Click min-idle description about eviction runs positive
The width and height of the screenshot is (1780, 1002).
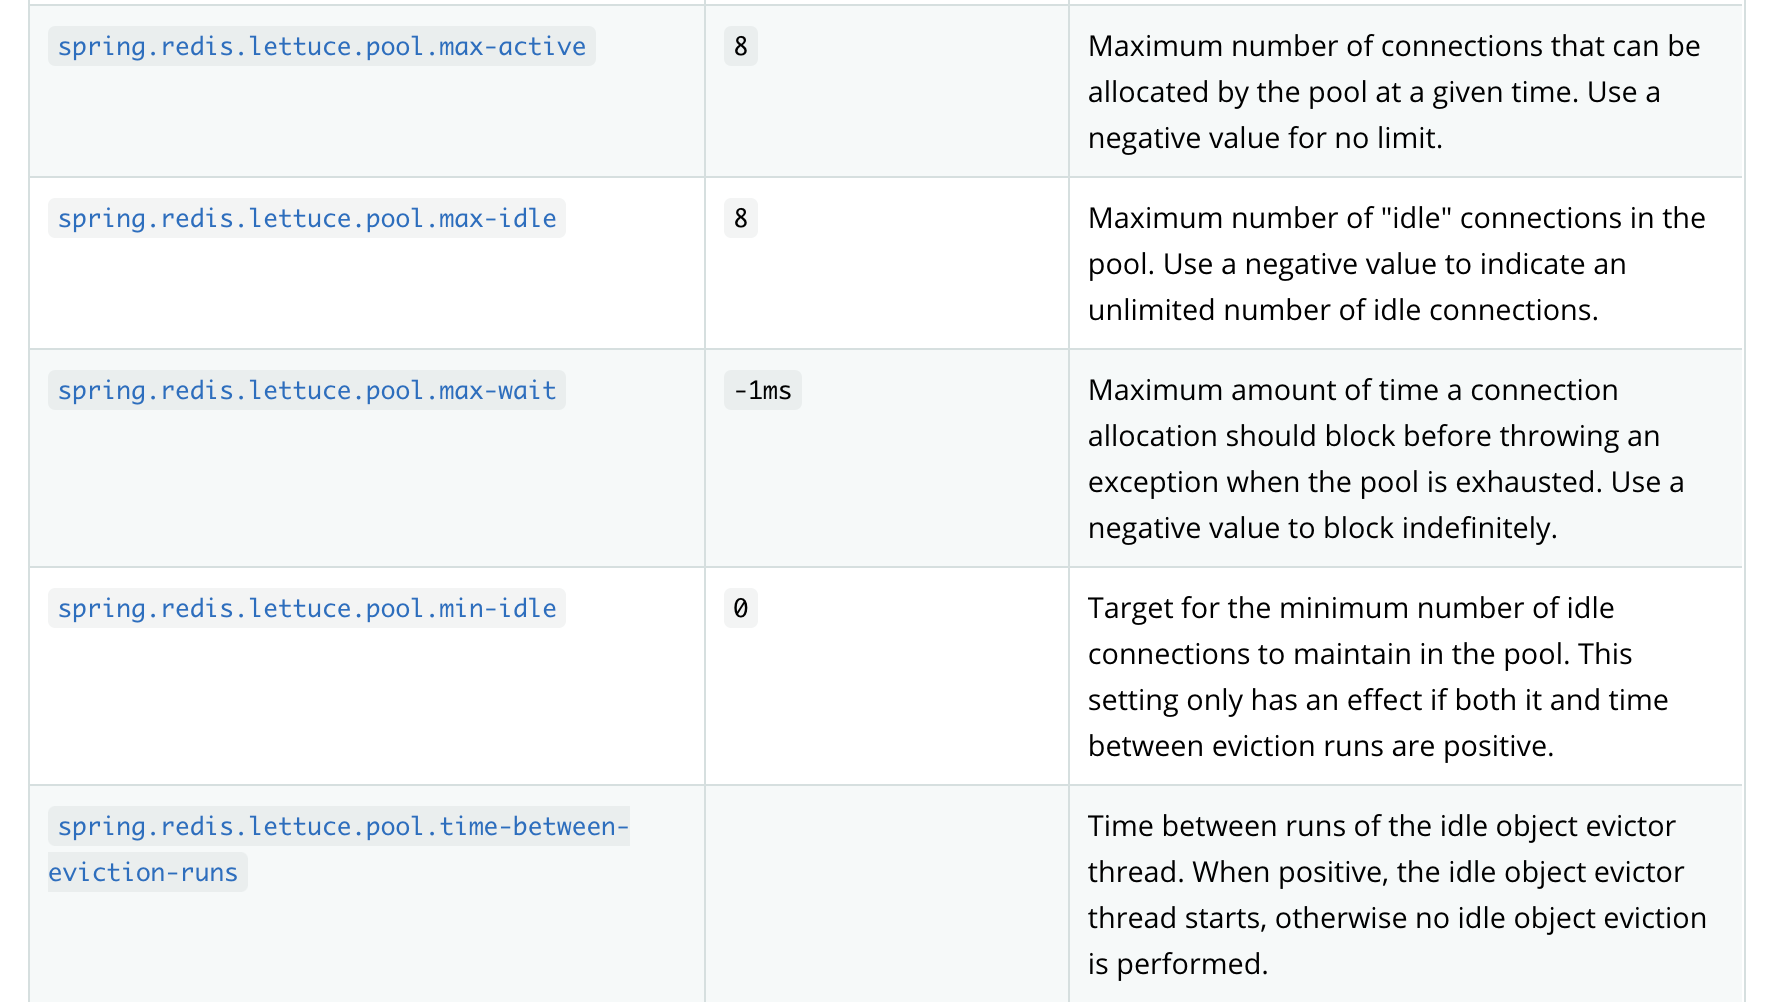click(1378, 677)
